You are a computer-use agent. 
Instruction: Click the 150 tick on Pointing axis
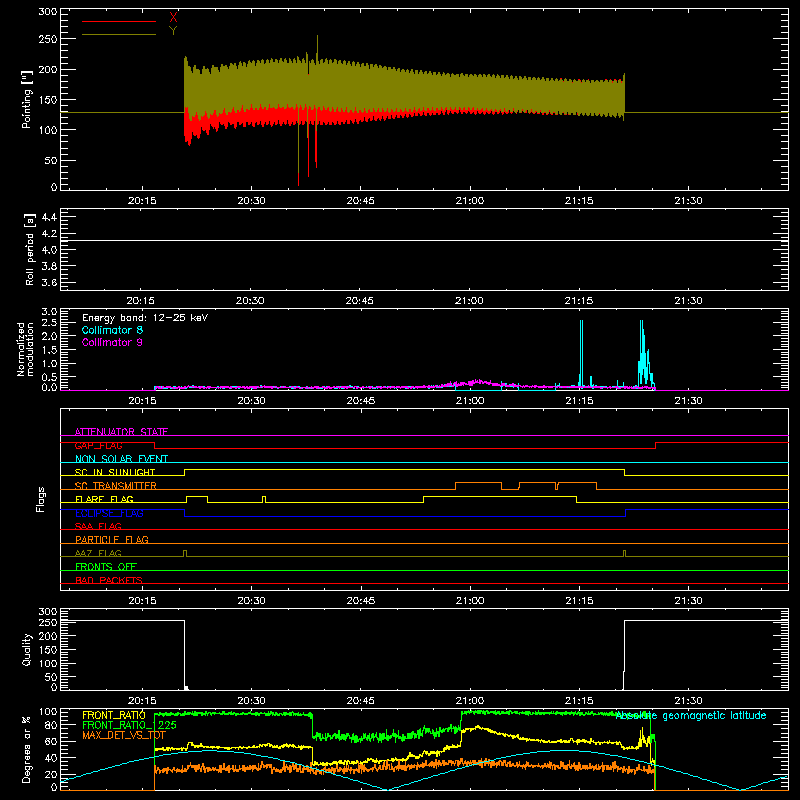point(47,100)
